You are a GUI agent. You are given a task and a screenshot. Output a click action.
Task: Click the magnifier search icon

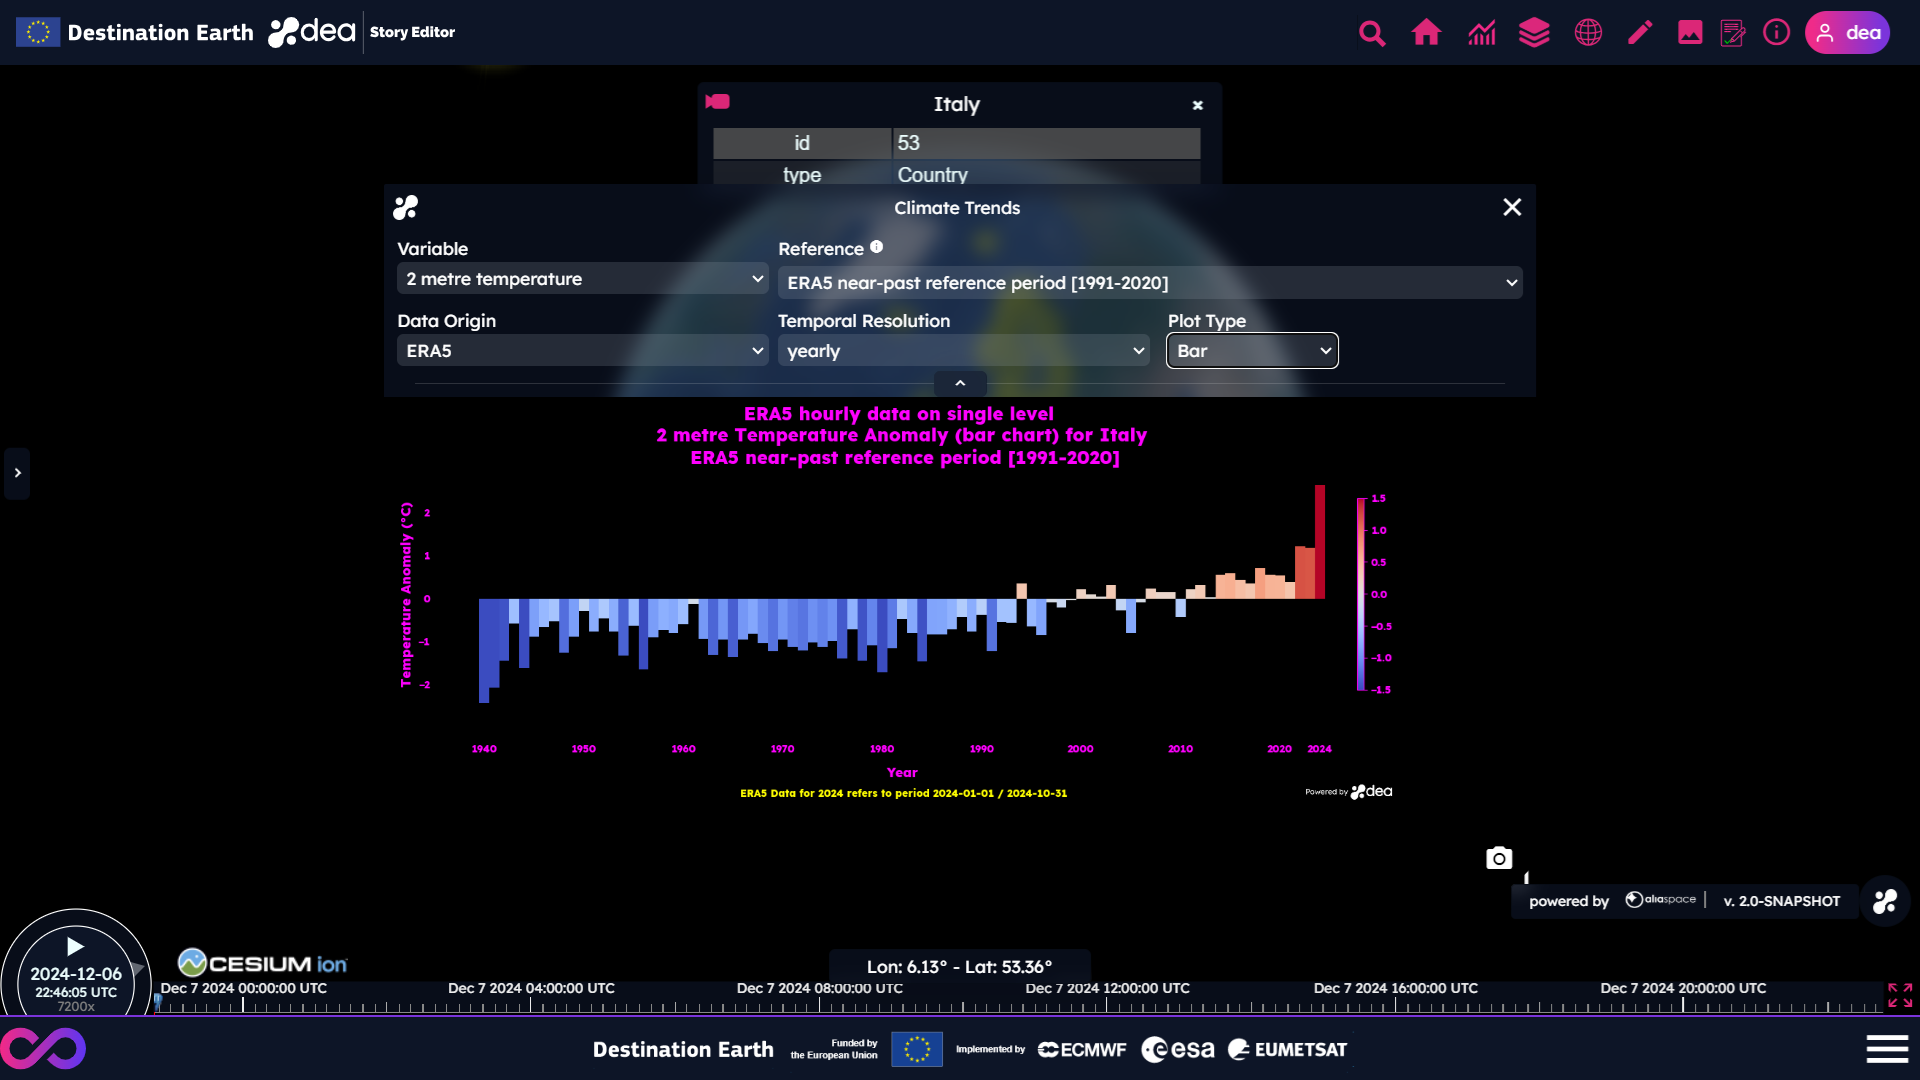coord(1372,33)
